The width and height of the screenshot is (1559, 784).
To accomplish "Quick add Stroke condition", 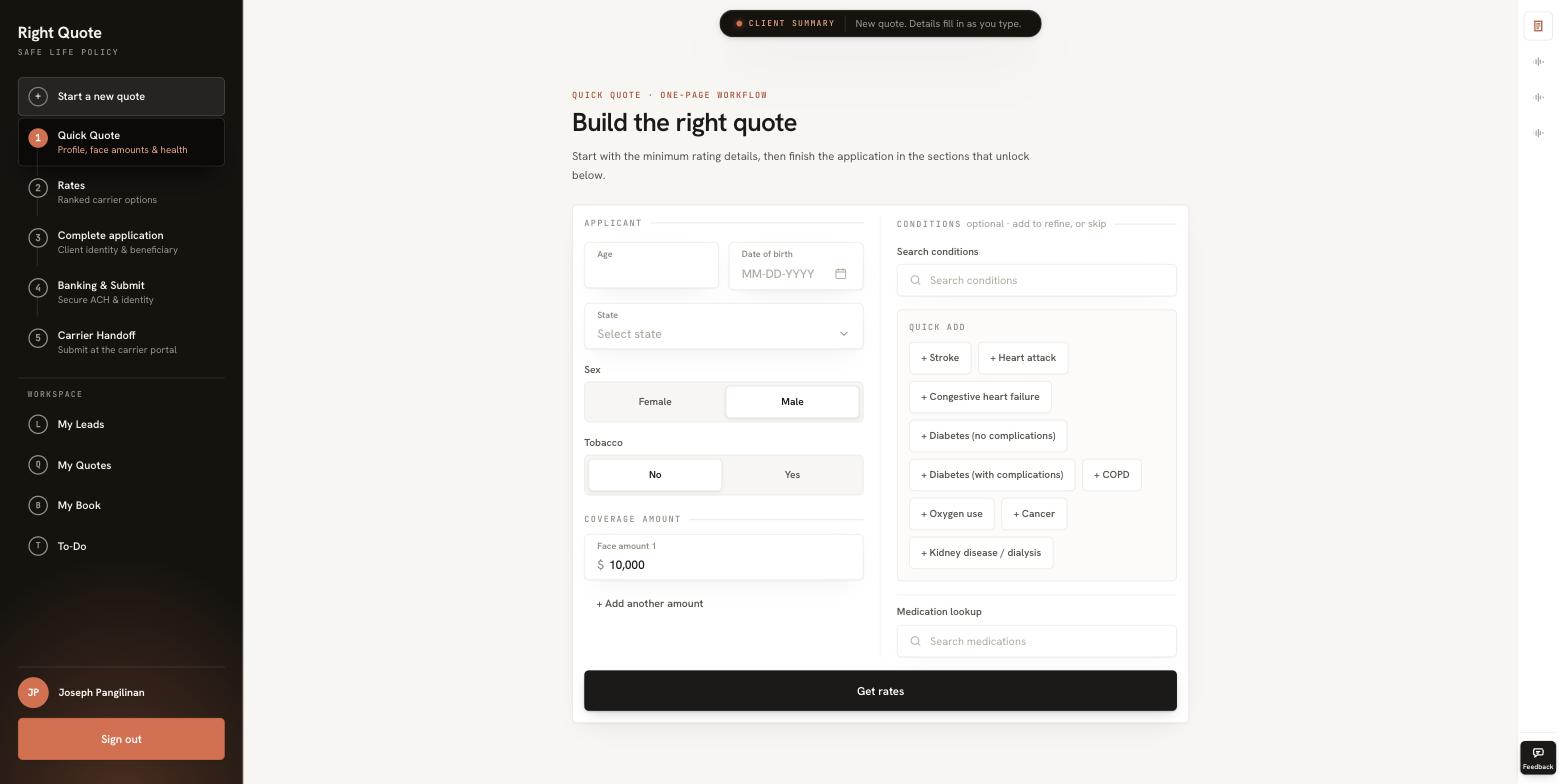I will [x=940, y=358].
